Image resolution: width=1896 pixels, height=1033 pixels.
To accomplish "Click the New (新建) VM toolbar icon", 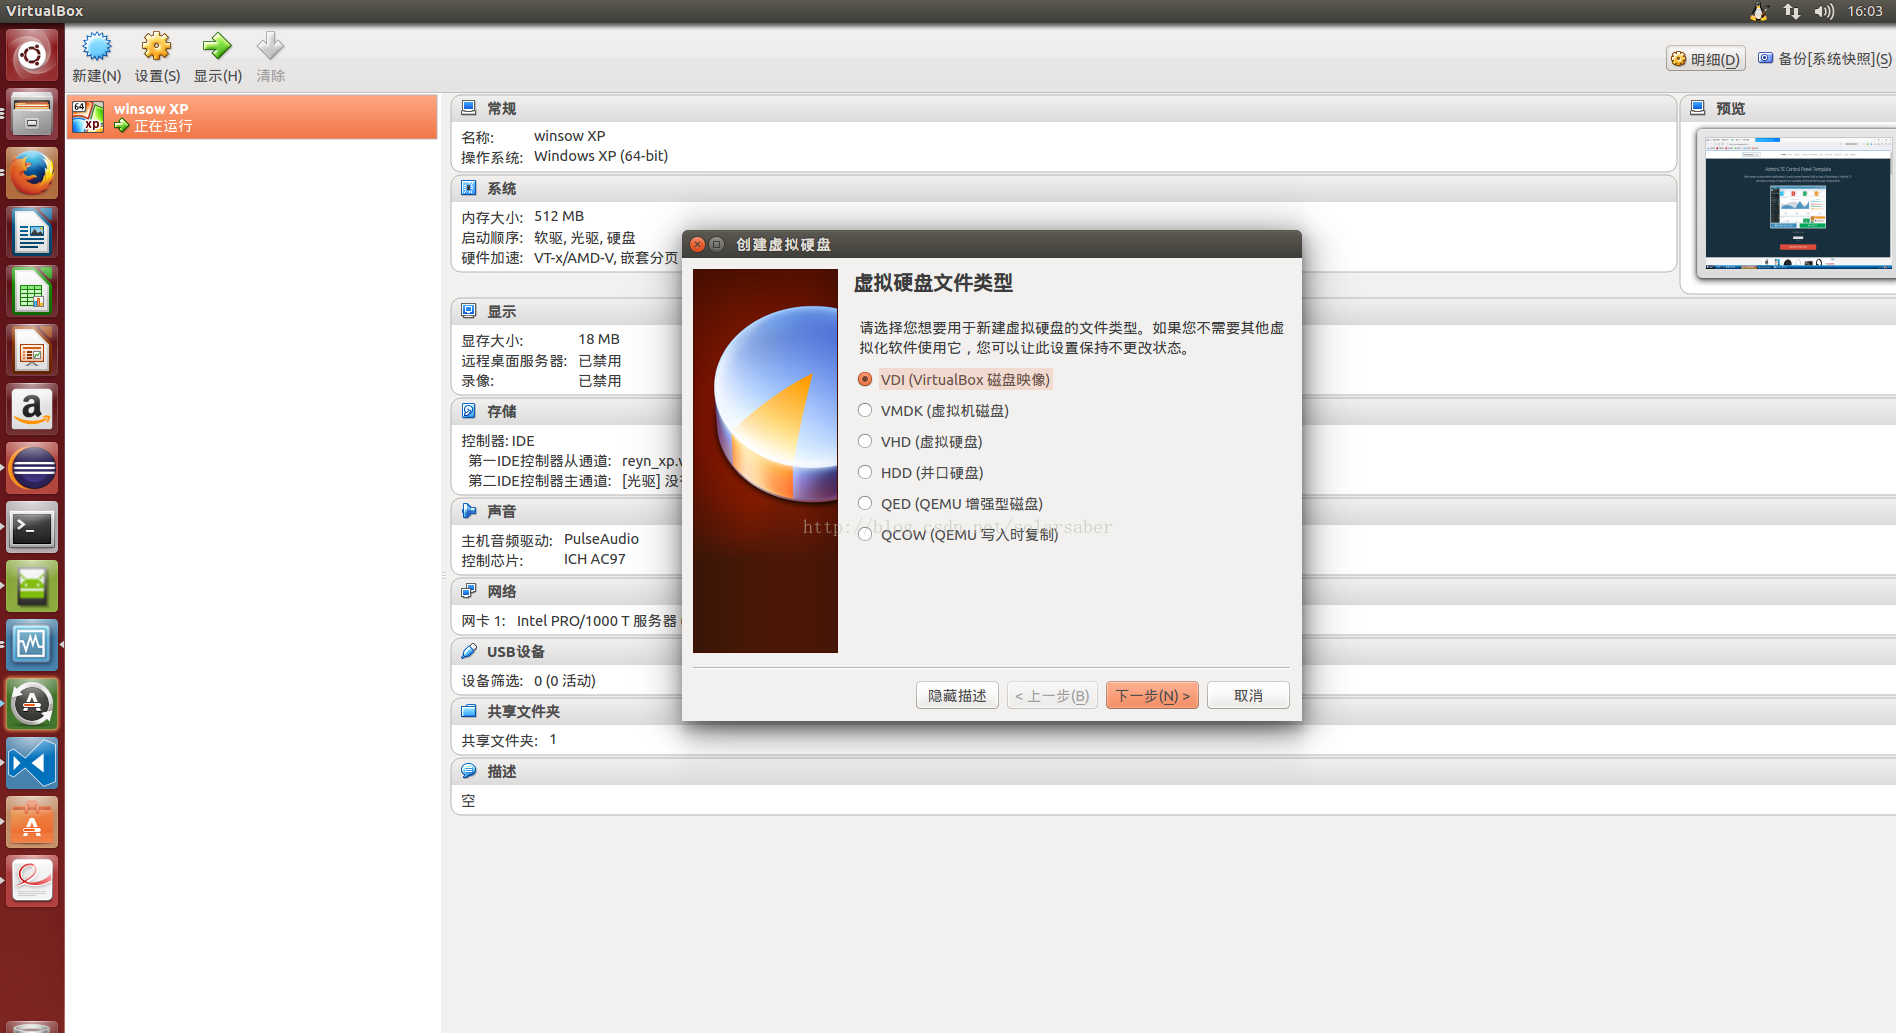I will [97, 46].
